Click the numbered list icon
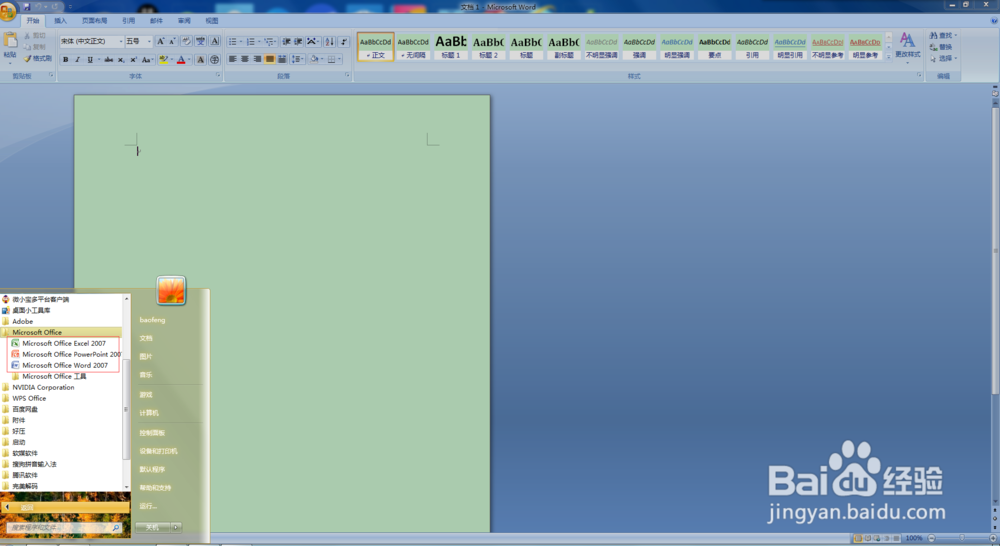Image resolution: width=1000 pixels, height=546 pixels. pos(251,41)
